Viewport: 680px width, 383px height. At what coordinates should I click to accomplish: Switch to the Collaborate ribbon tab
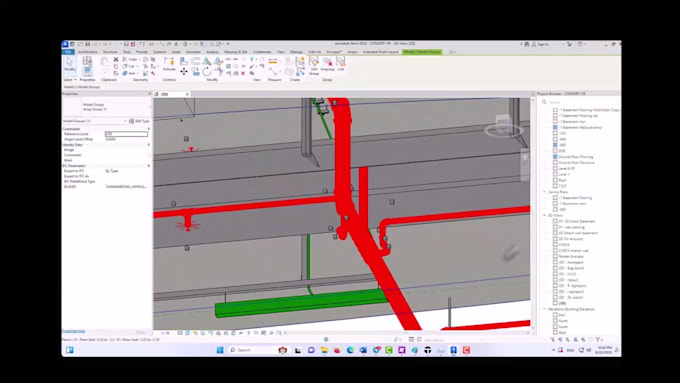point(262,52)
